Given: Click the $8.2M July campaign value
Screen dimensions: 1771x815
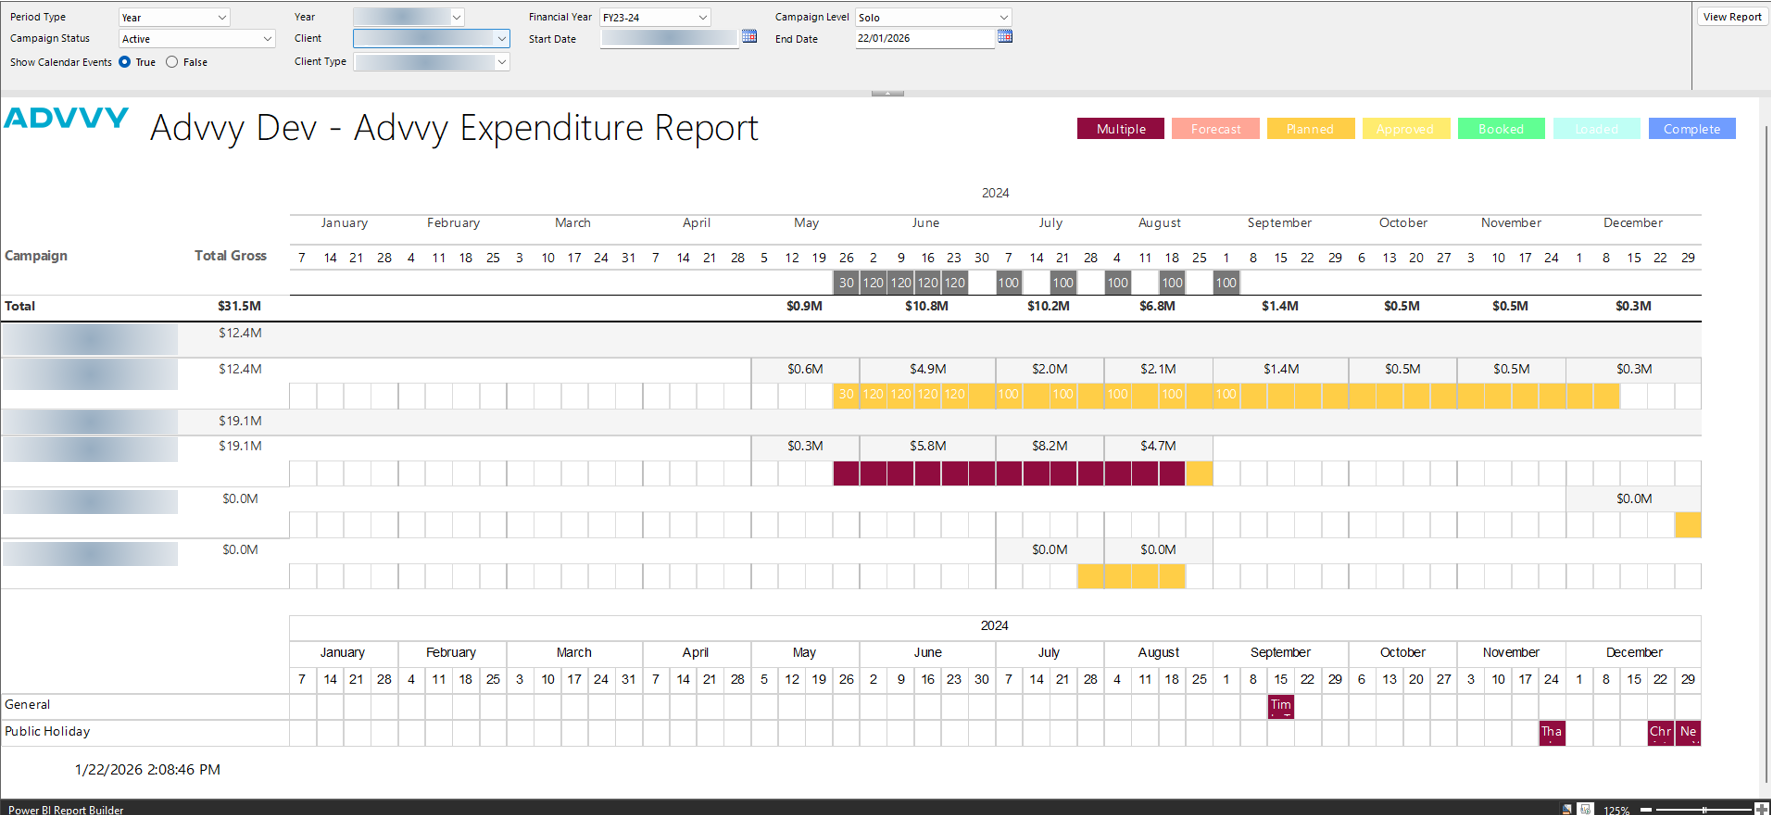Looking at the screenshot, I should [1050, 446].
